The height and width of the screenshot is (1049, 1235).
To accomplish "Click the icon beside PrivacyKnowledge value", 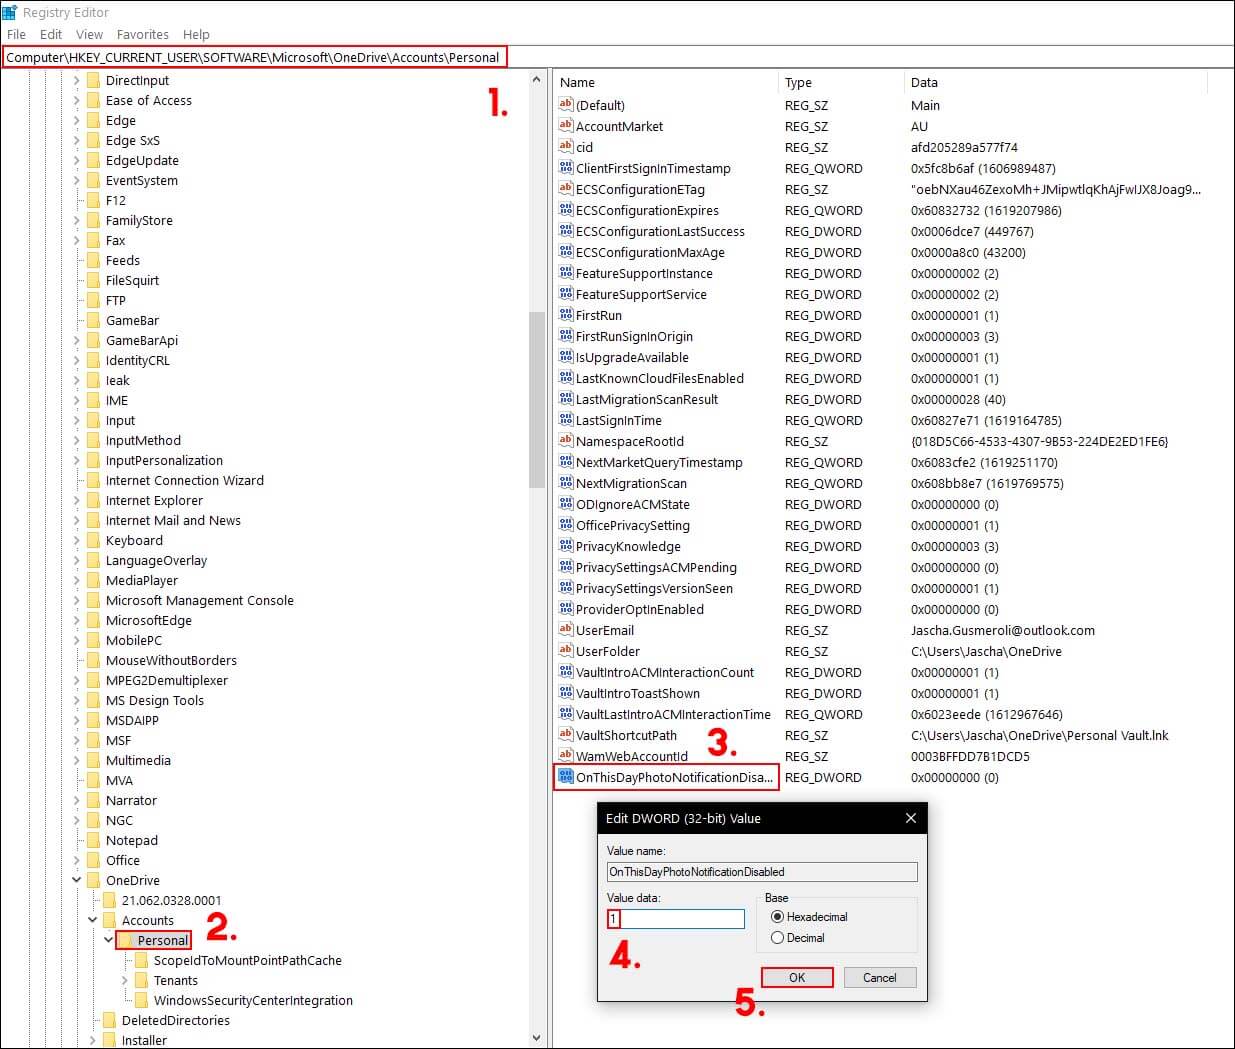I will [566, 546].
